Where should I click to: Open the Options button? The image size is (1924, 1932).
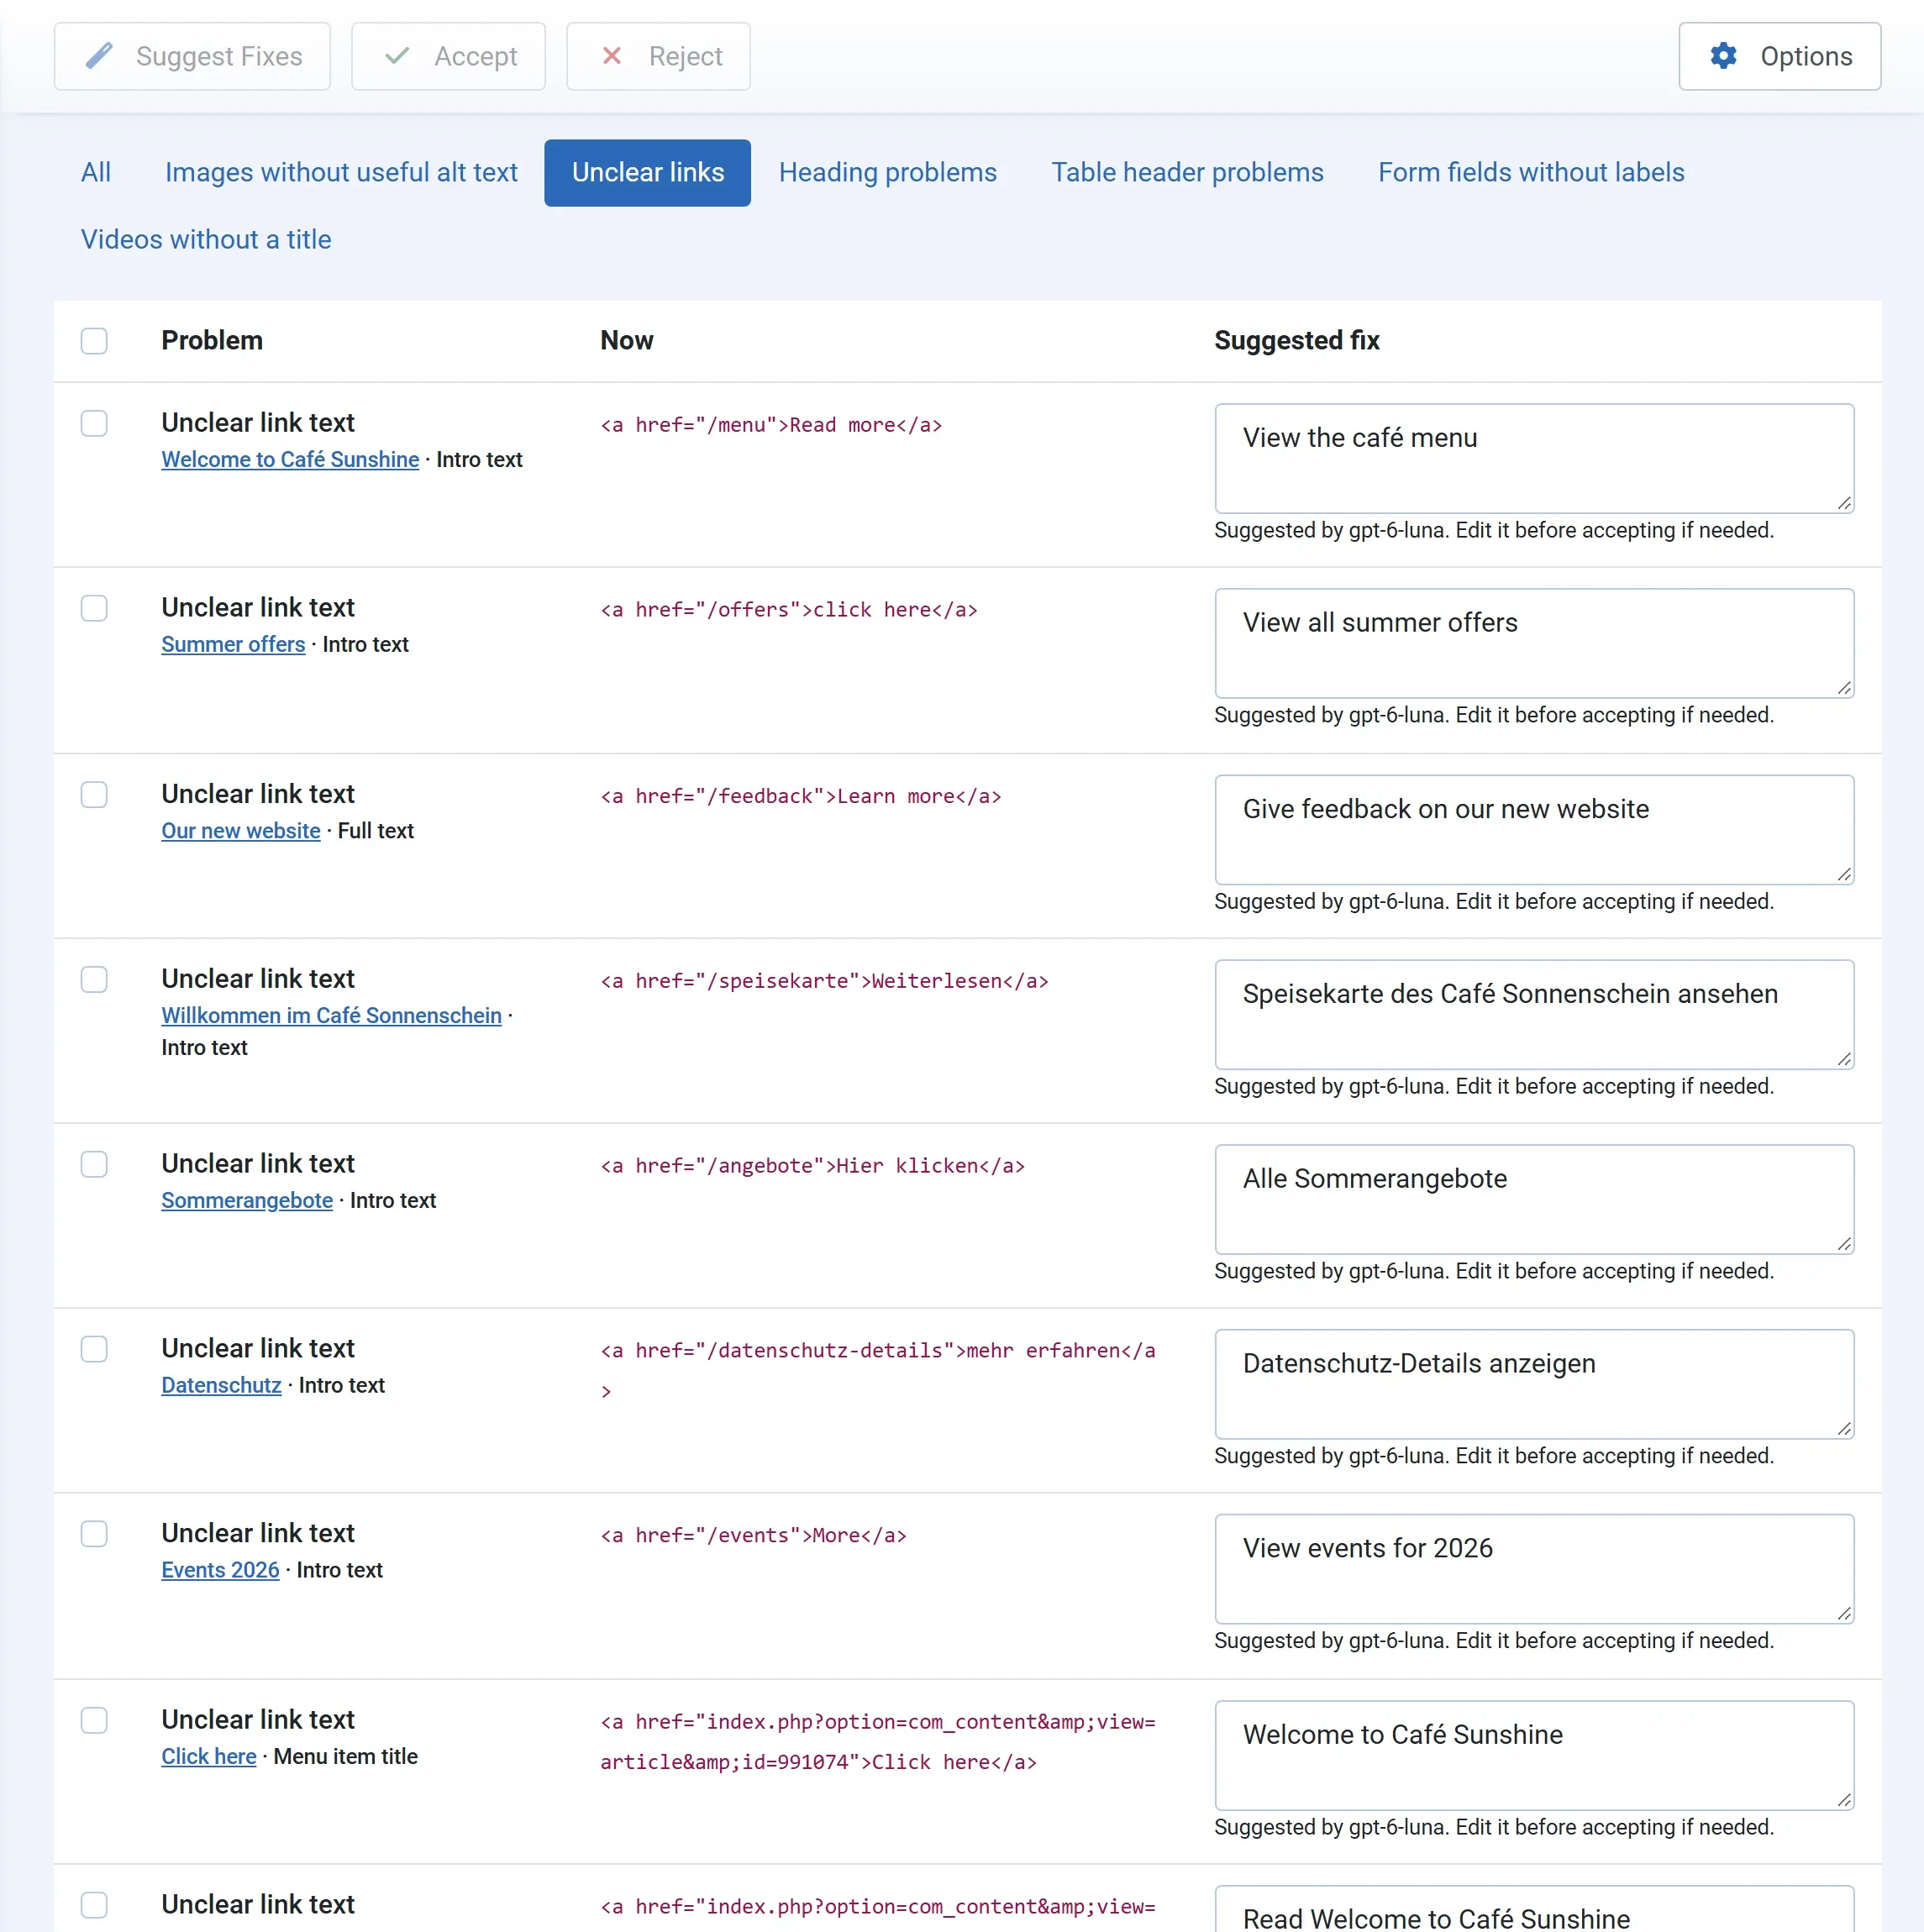click(1779, 56)
